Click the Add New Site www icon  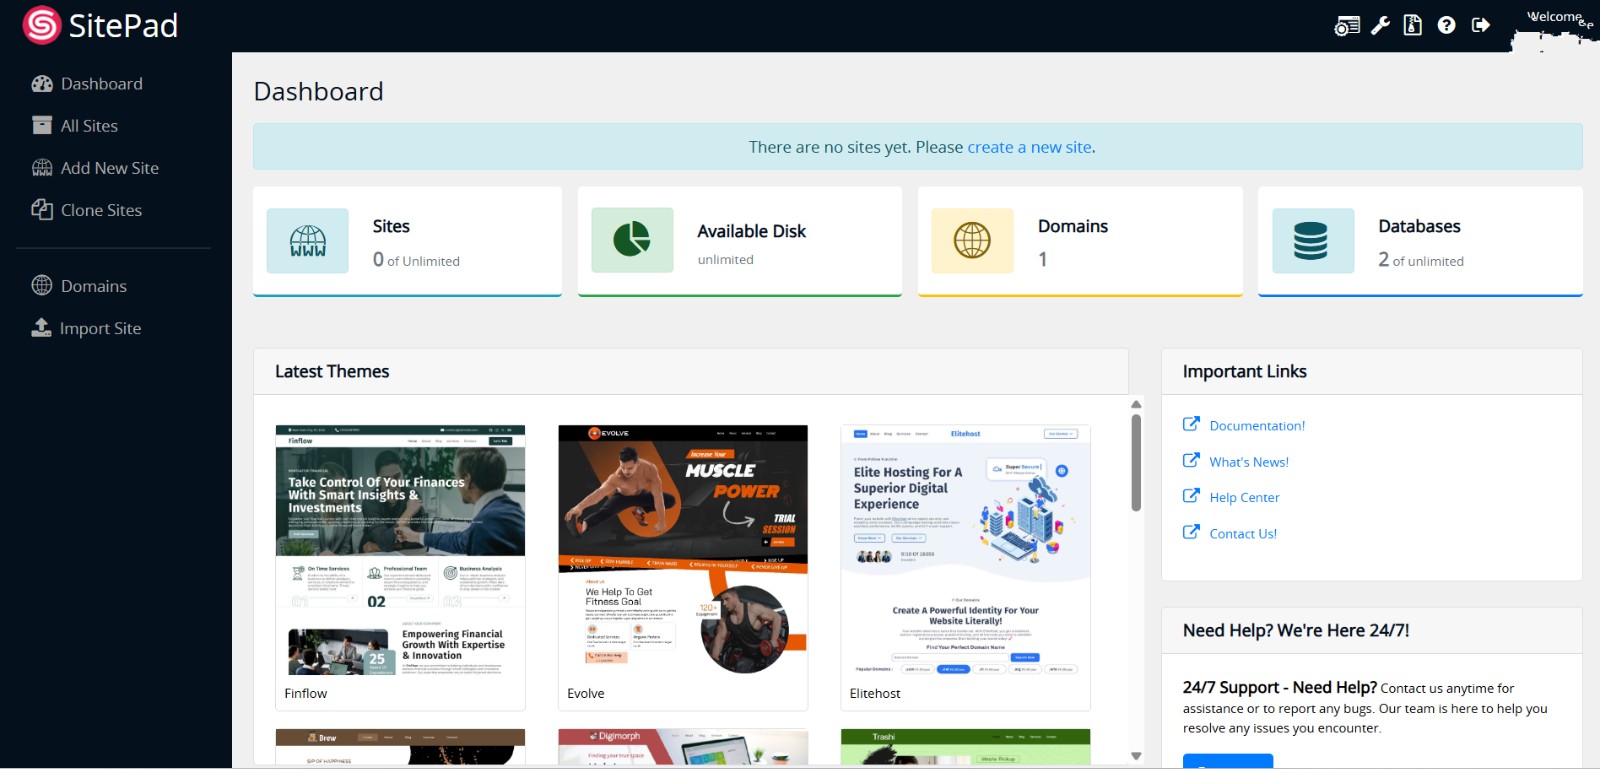pos(42,168)
